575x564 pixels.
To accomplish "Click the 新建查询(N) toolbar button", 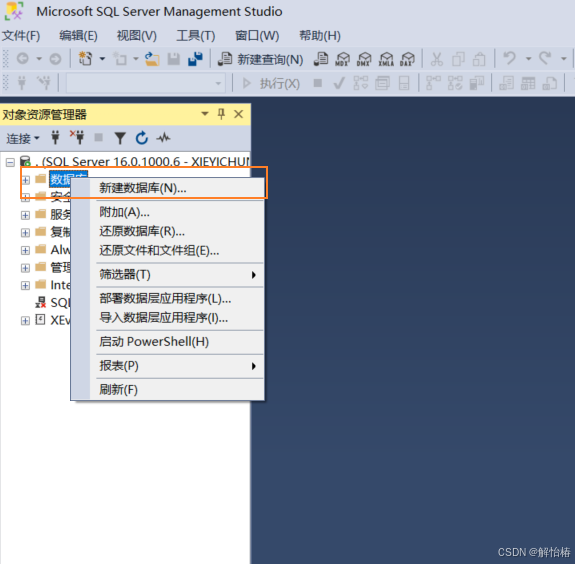I will click(260, 59).
